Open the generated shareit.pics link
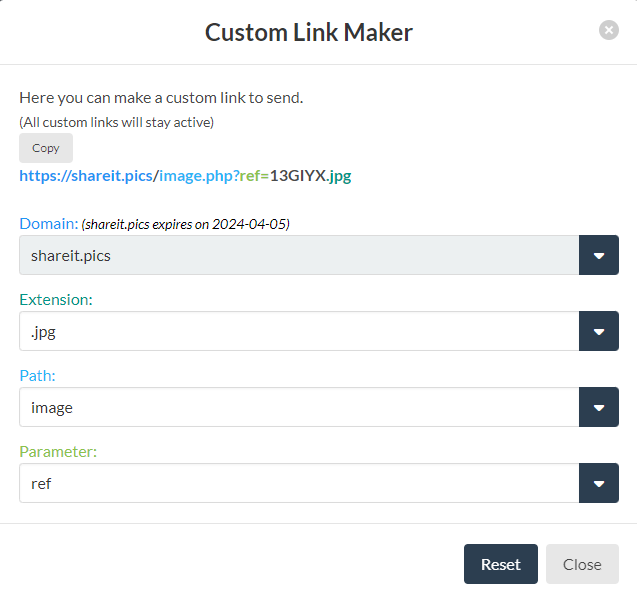The height and width of the screenshot is (599, 637). tap(185, 176)
